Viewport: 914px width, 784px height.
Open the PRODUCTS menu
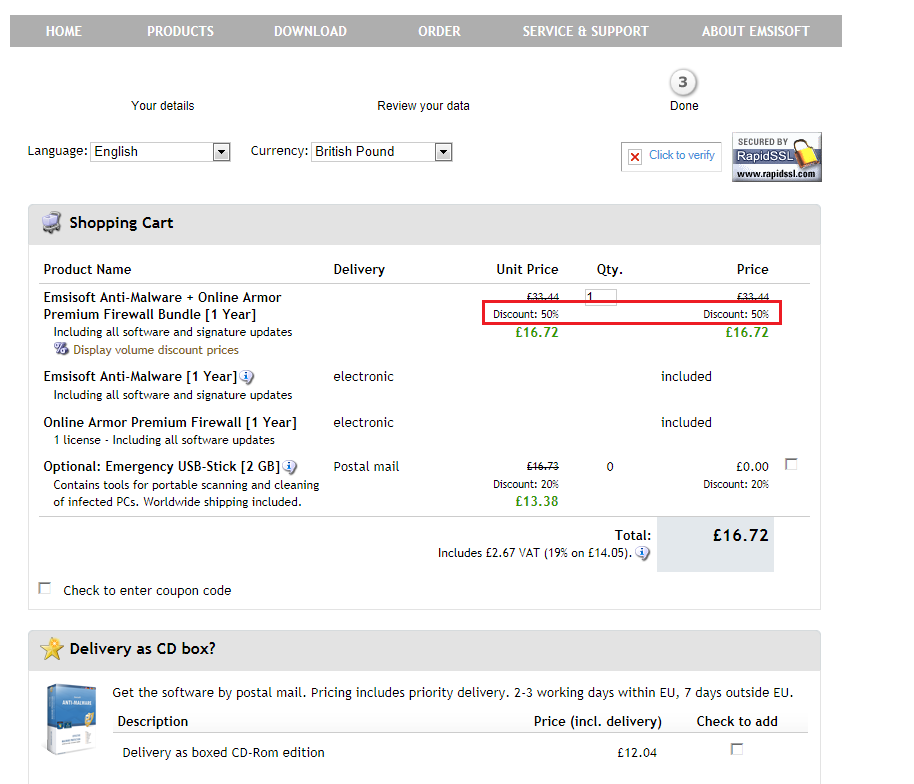180,31
